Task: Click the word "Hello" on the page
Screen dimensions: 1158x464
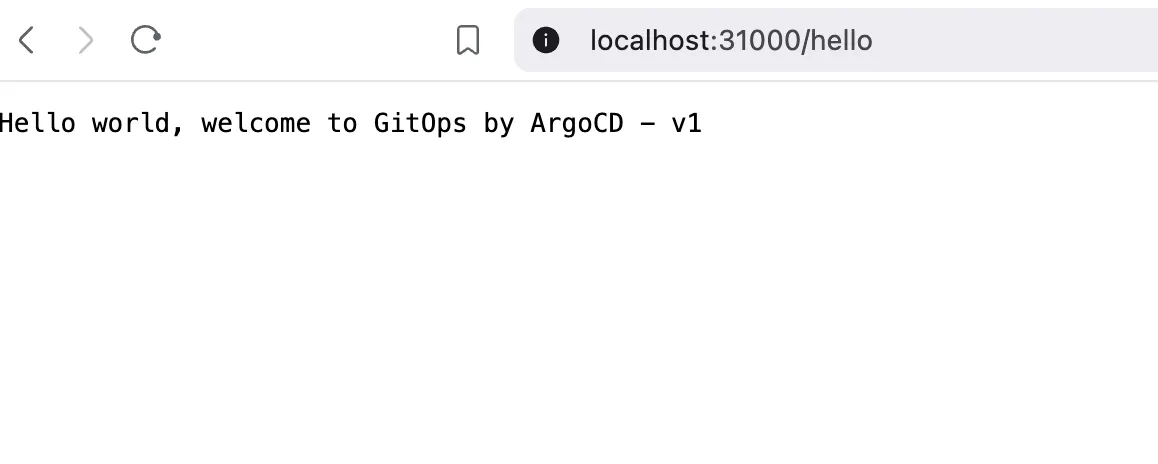Action: 38,123
